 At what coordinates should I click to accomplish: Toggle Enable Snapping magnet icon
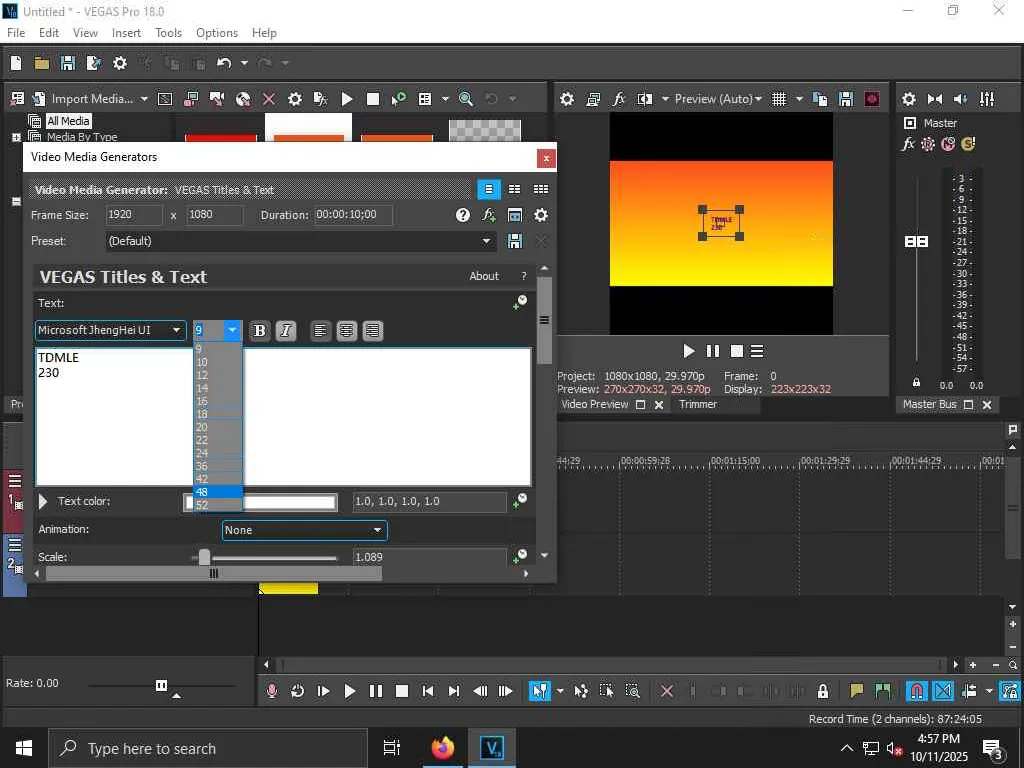(x=916, y=691)
